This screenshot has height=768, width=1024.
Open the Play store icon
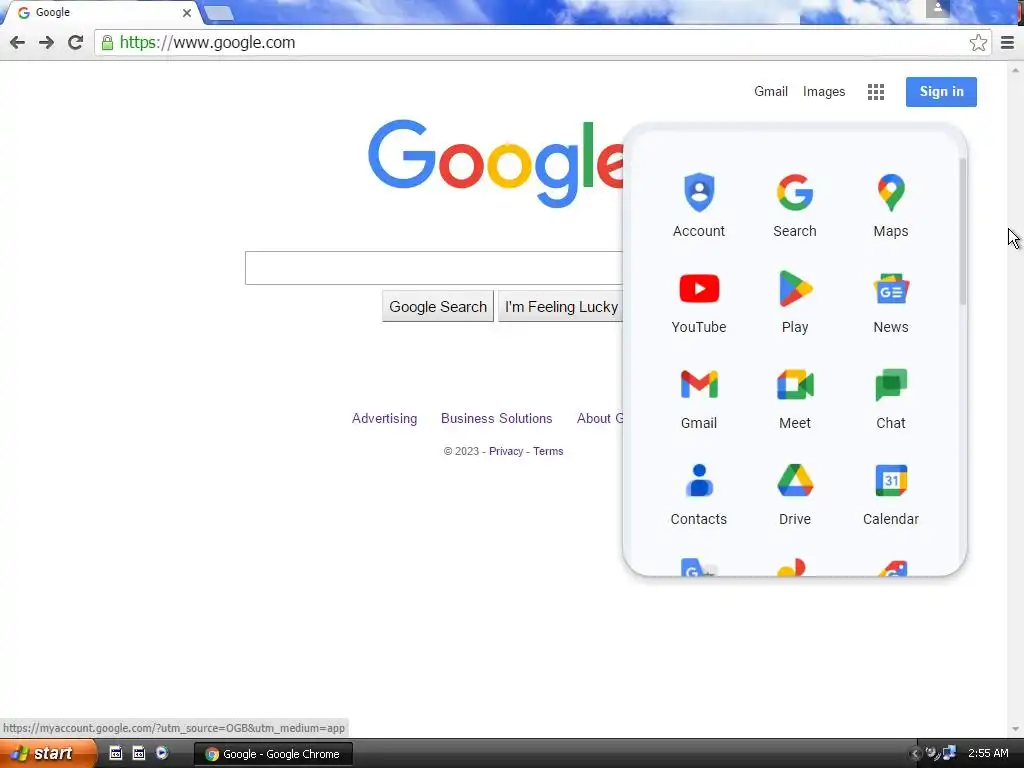click(795, 302)
